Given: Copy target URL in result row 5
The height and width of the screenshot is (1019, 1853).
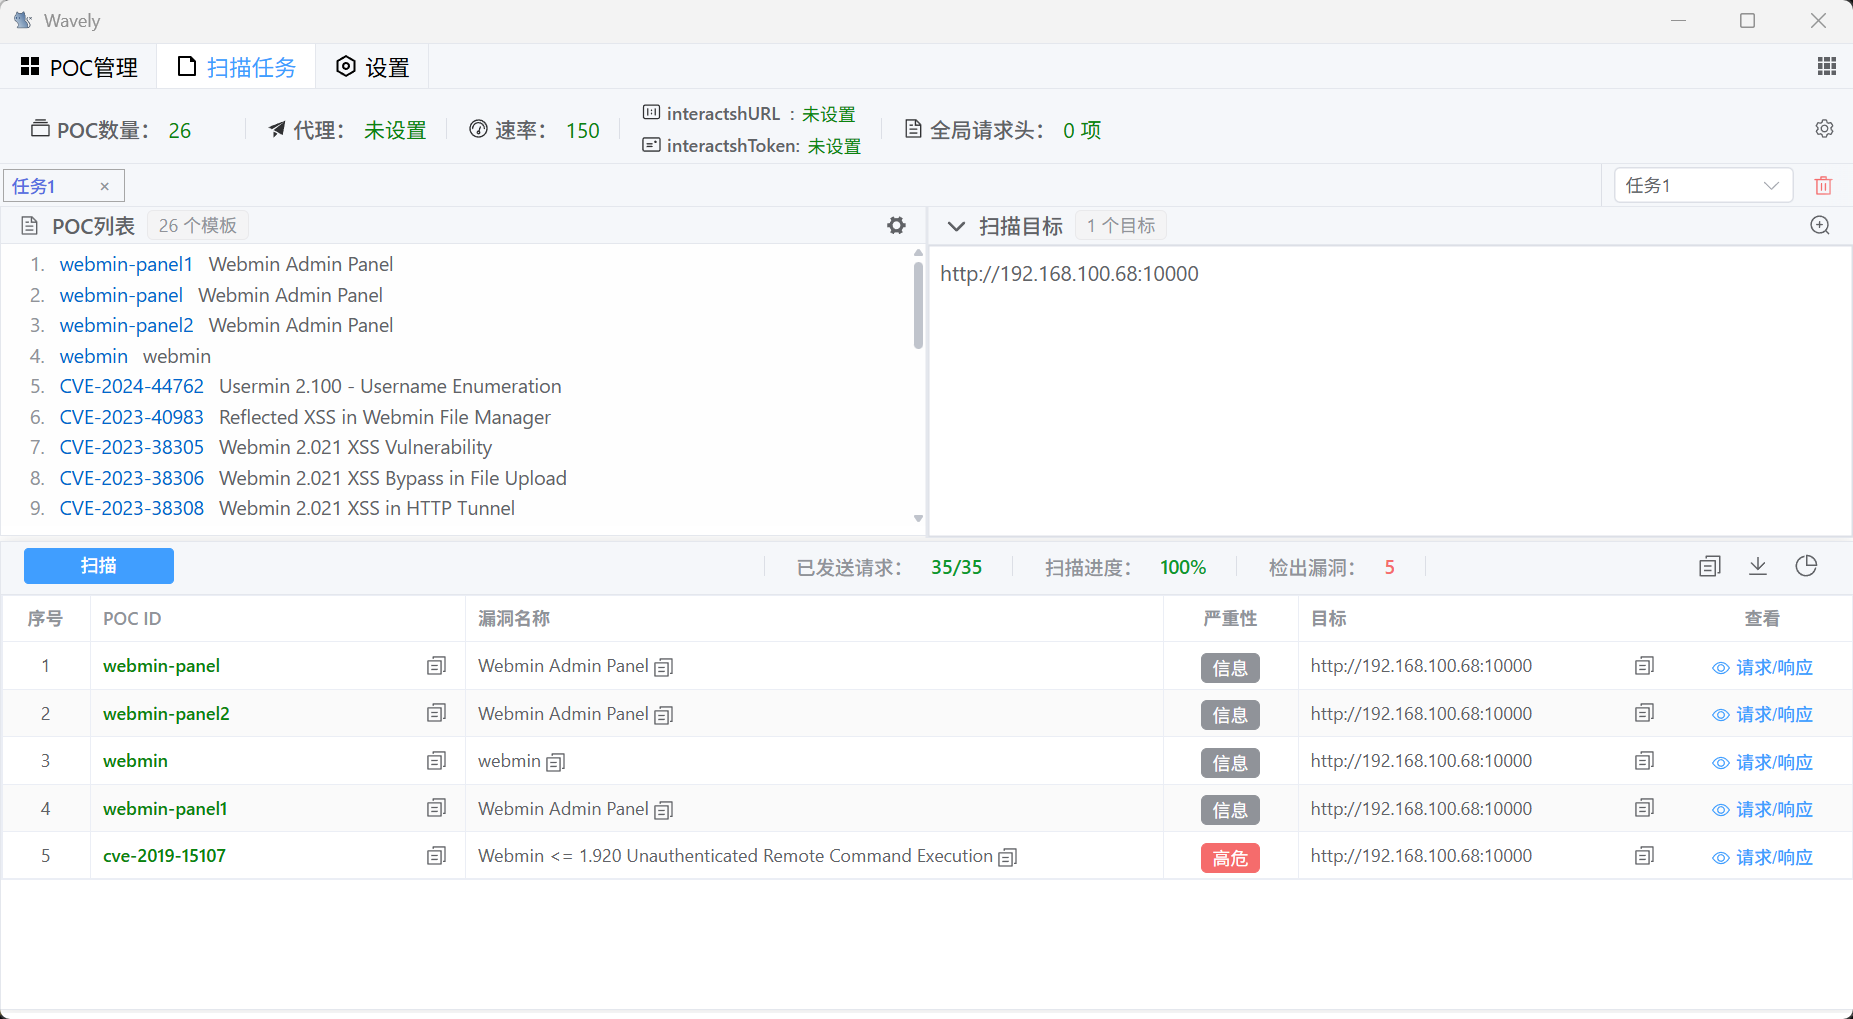Looking at the screenshot, I should [1644, 856].
